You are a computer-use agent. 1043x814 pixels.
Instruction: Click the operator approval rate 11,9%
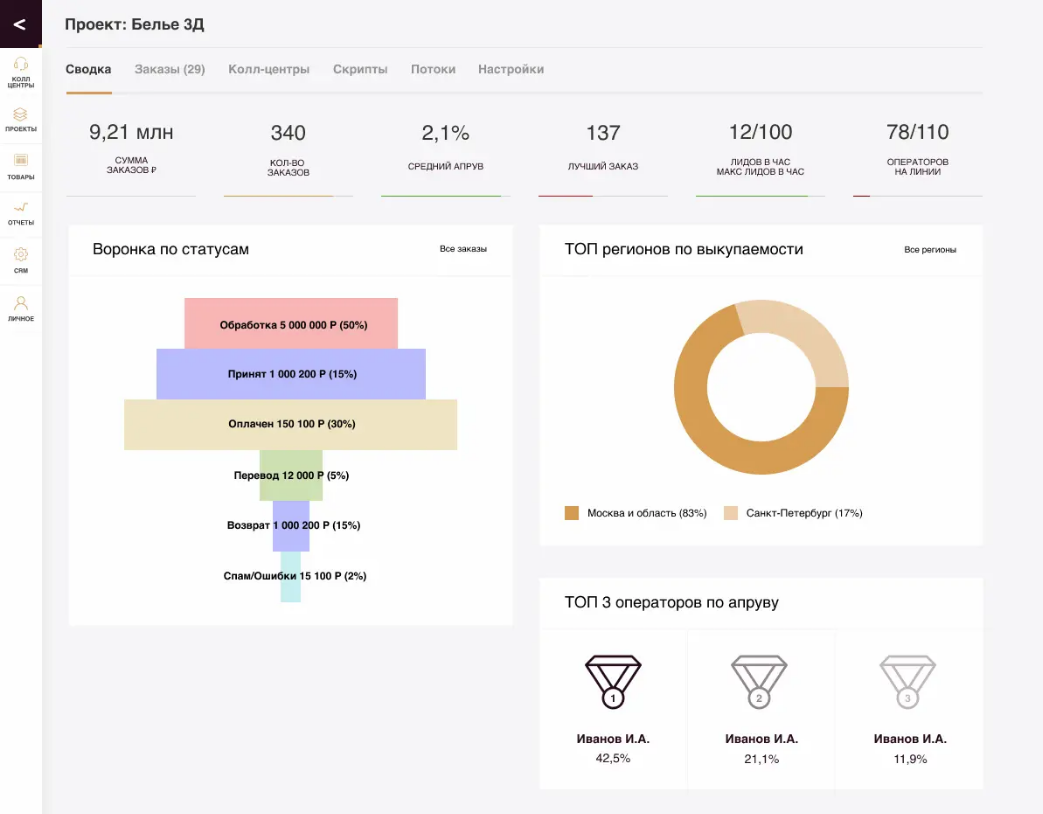click(910, 759)
